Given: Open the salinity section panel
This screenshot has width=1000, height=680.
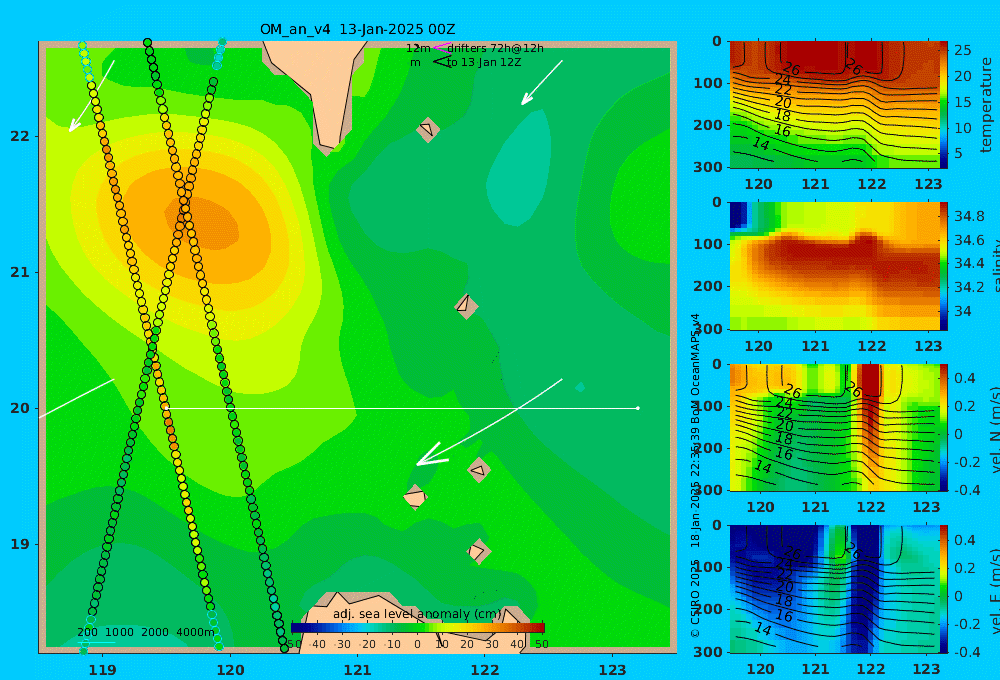Looking at the screenshot, I should pyautogui.click(x=834, y=266).
